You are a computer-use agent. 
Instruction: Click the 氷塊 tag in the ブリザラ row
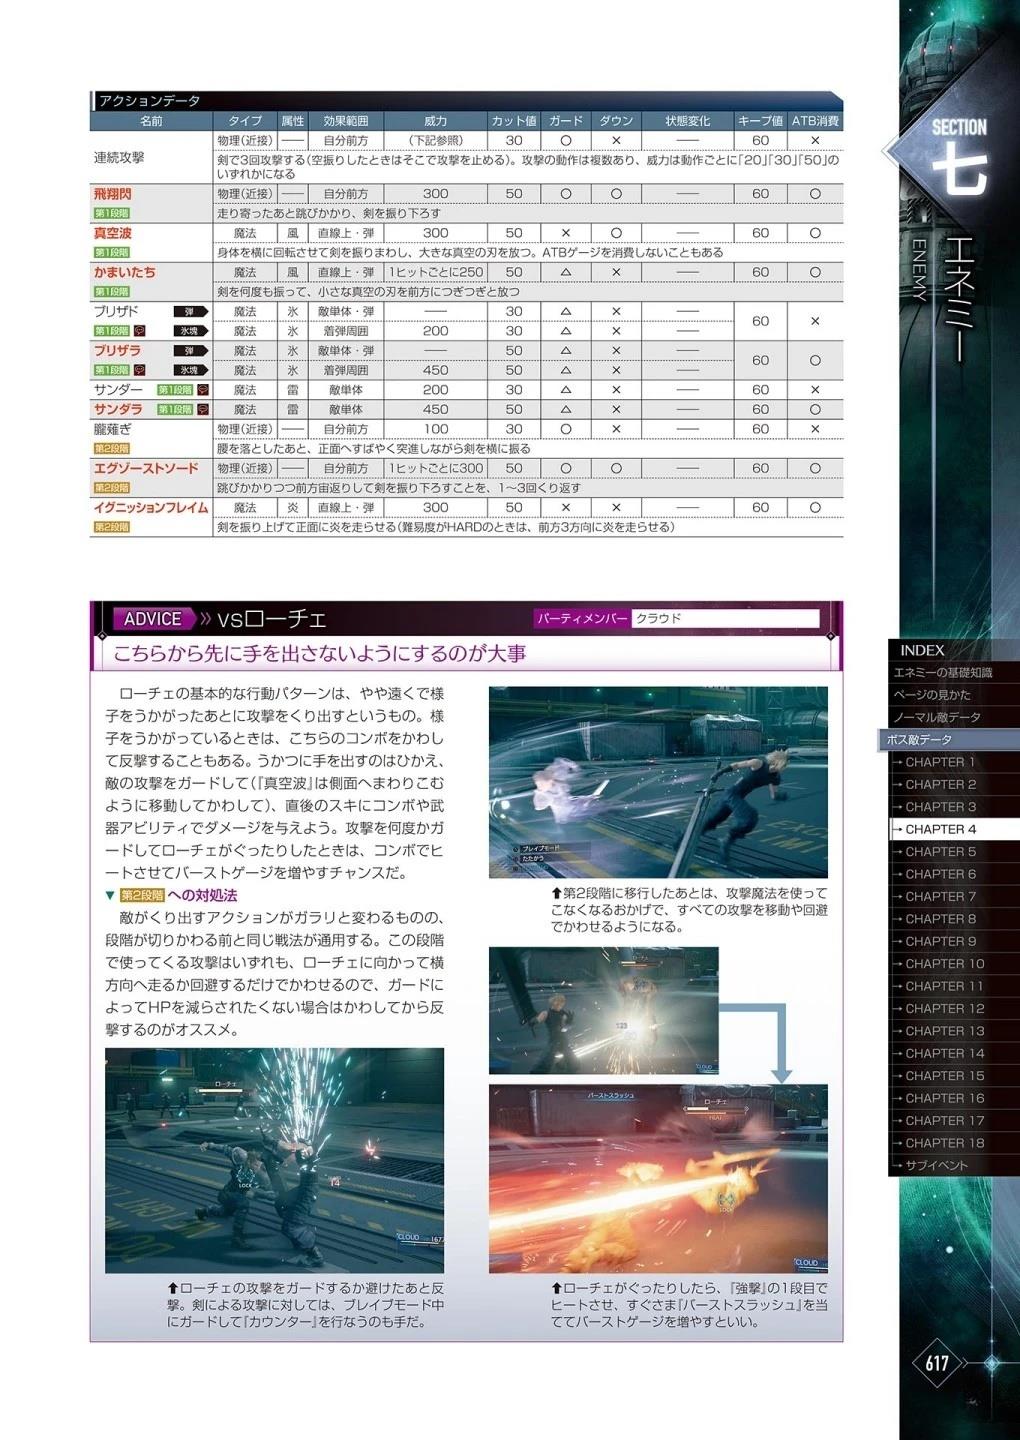(x=190, y=370)
